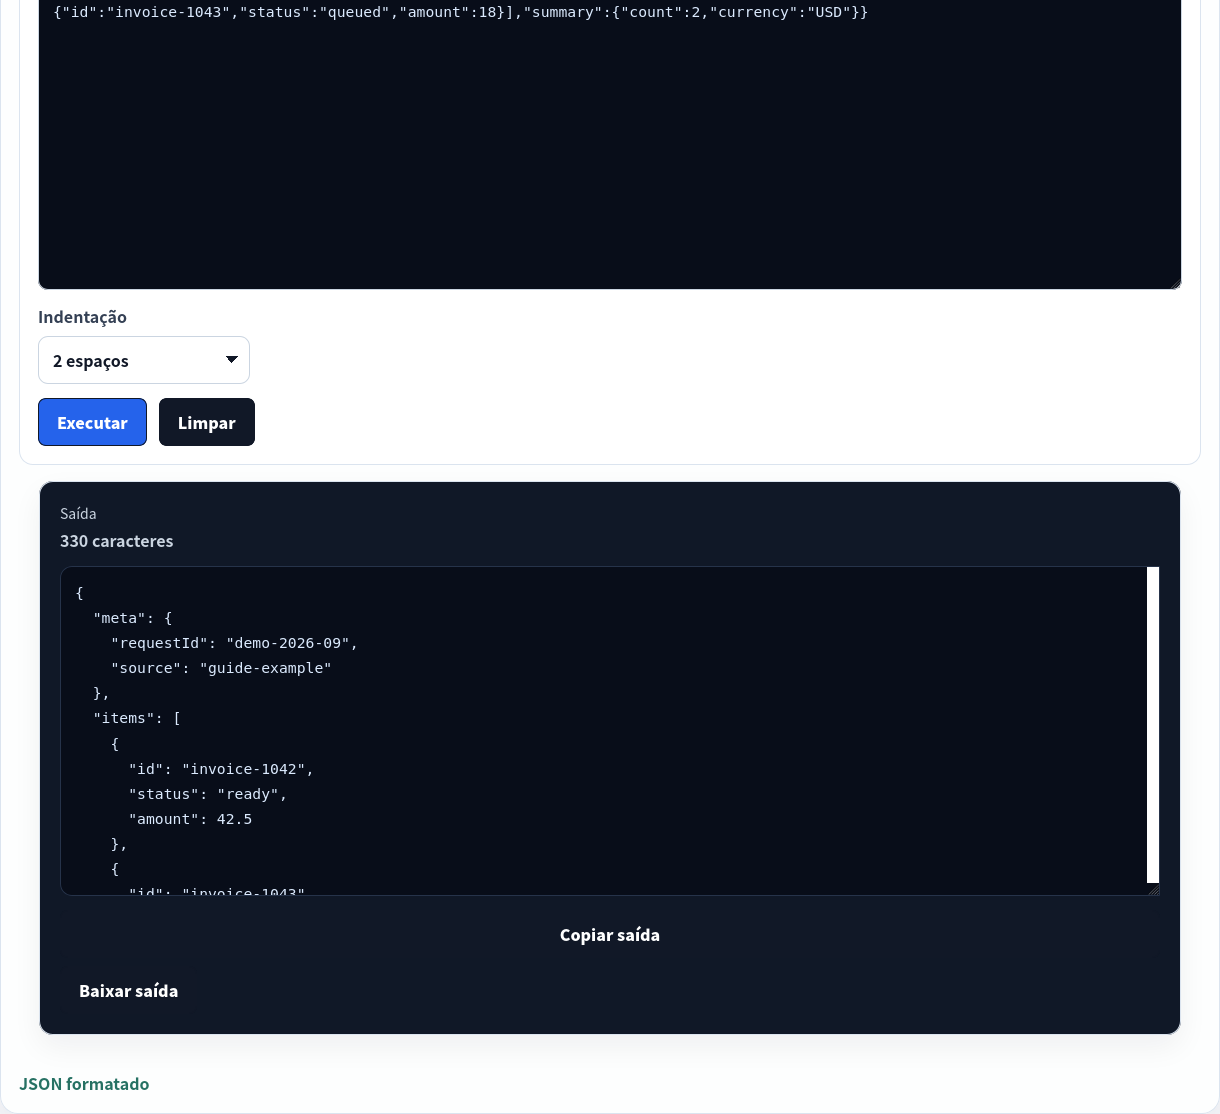Click the Limpar button

pyautogui.click(x=207, y=422)
